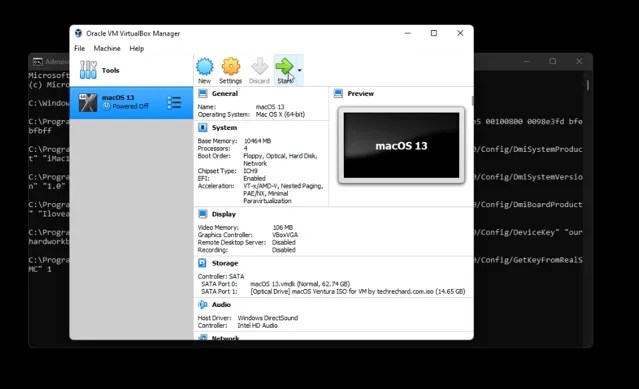Open General settings heading link
This screenshot has height=389, width=639.
point(225,94)
